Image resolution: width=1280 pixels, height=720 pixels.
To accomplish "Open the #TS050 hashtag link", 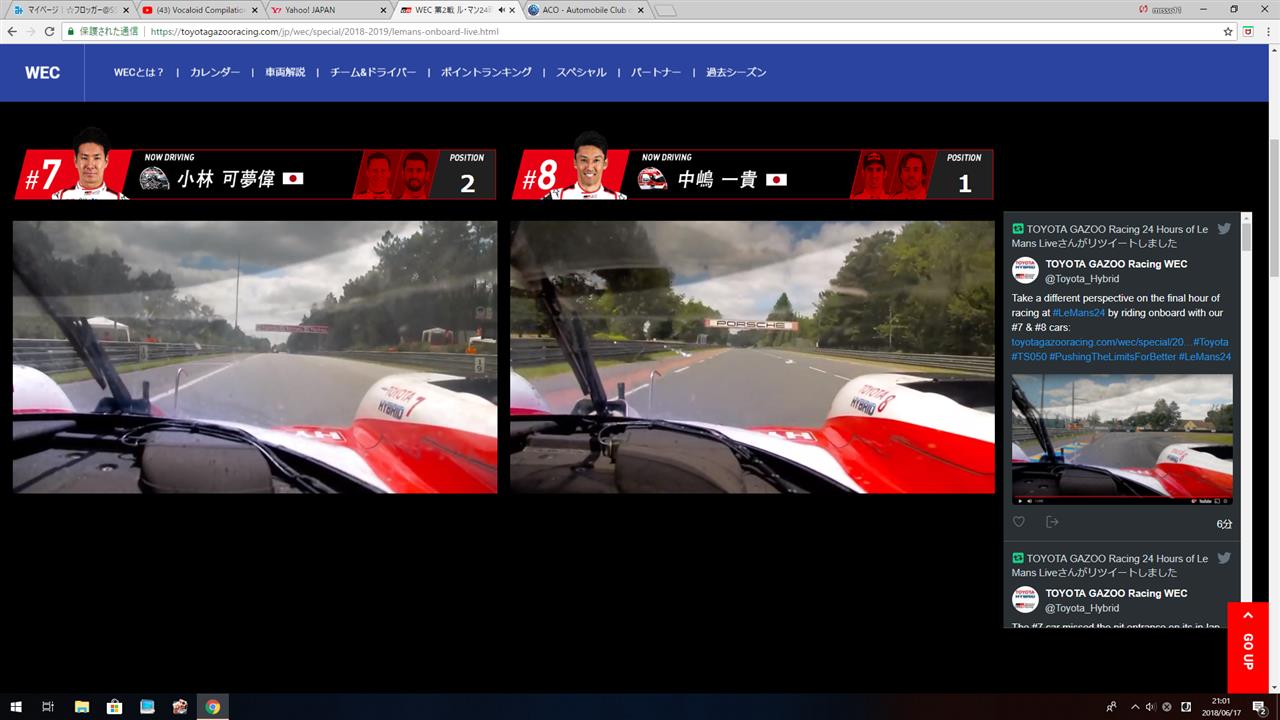I will click(1028, 356).
